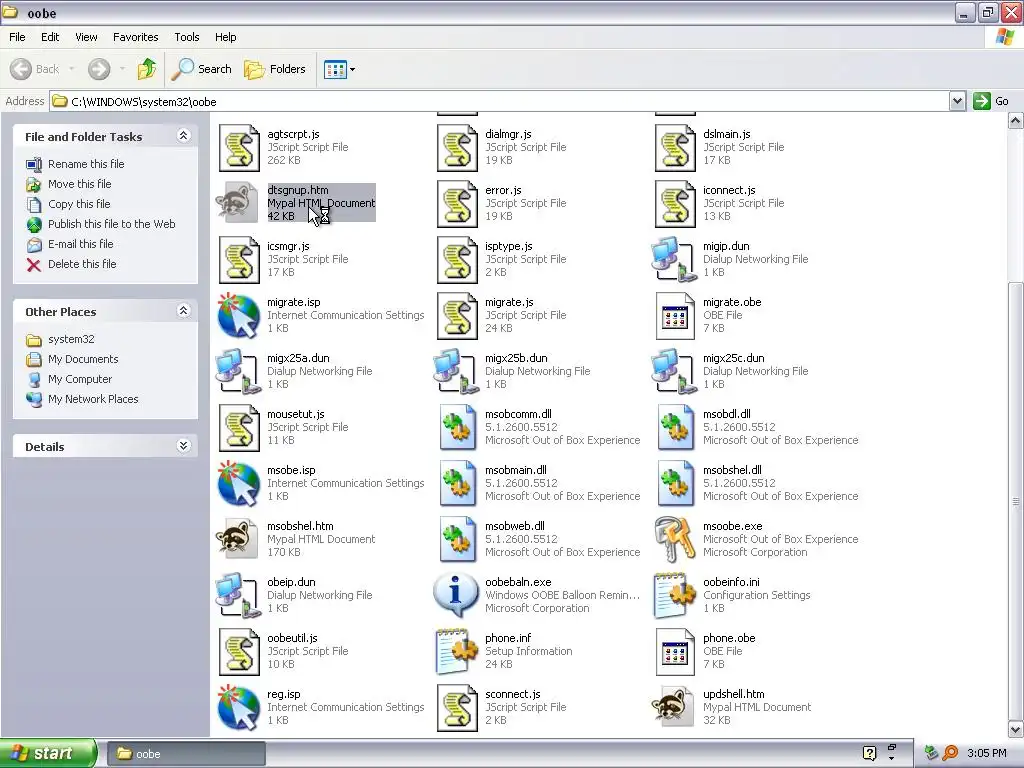Click the scrollbar up arrow
This screenshot has width=1024, height=768.
coord(1015,121)
